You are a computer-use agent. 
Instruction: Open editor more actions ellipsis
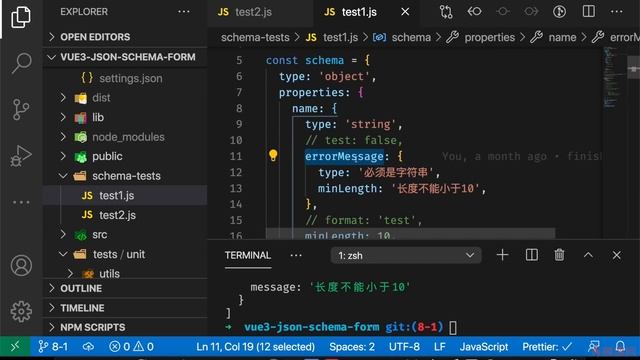click(617, 12)
